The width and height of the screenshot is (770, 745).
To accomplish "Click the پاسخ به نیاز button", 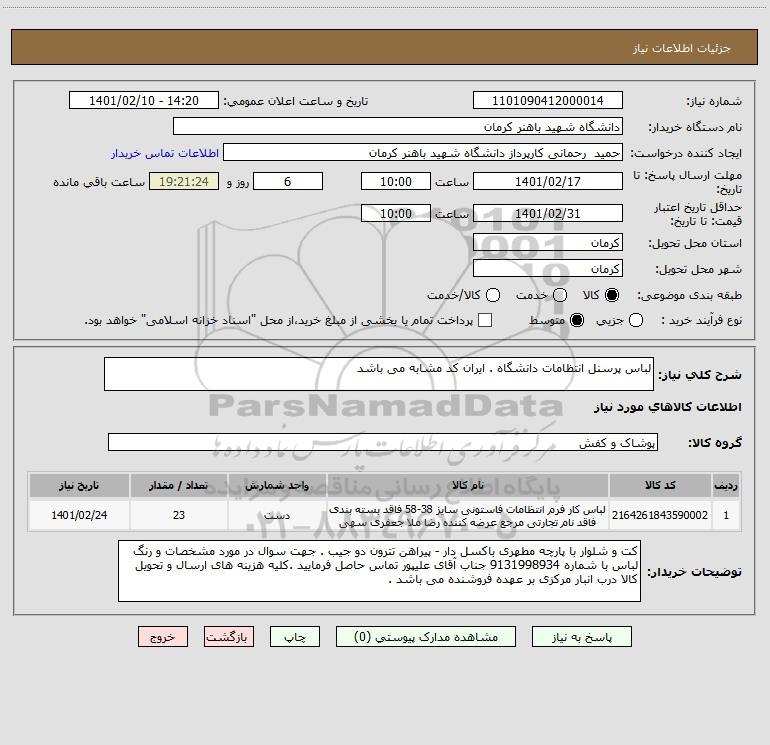I will point(581,637).
